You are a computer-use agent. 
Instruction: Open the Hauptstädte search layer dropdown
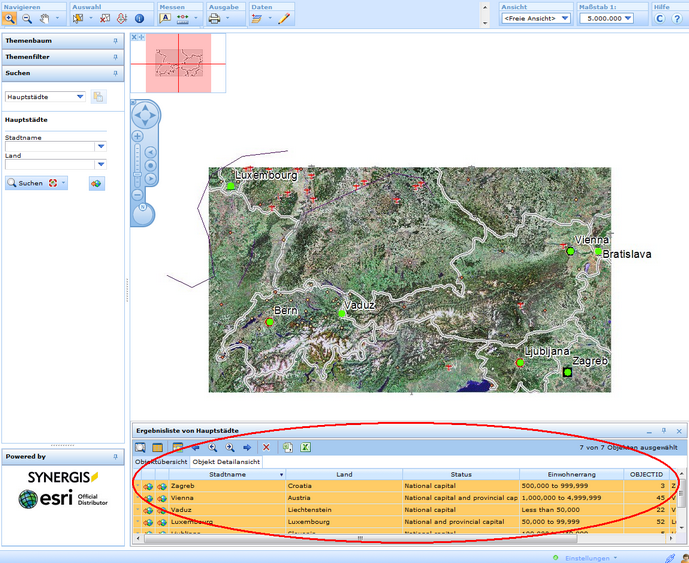click(x=80, y=97)
